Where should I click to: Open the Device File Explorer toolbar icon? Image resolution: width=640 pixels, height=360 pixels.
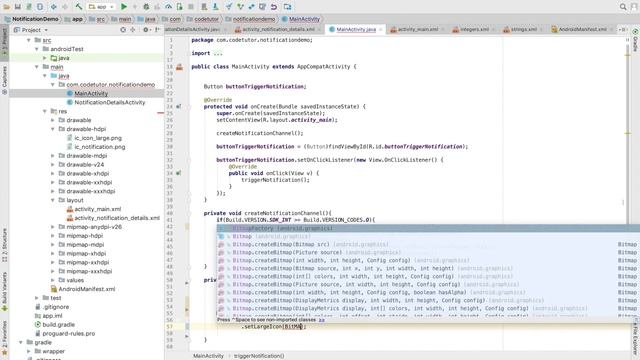(287, 7)
